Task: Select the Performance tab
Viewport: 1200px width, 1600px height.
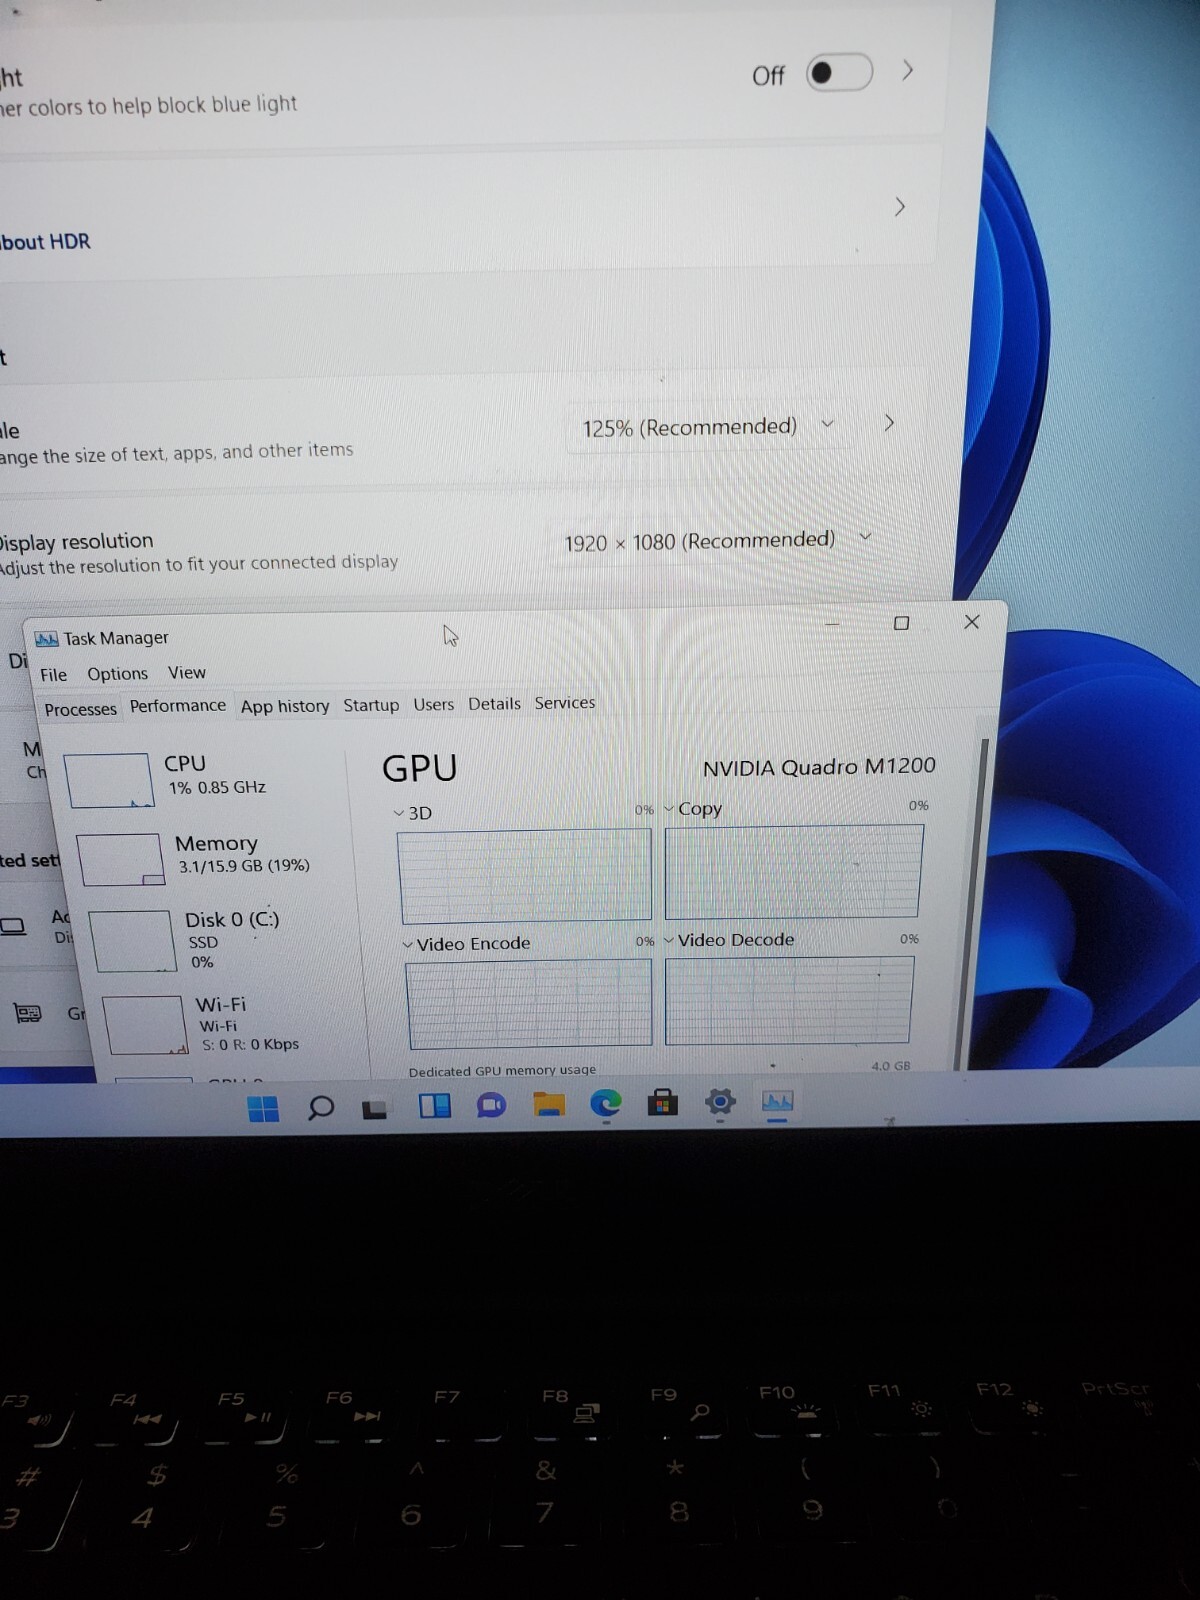Action: 178,706
